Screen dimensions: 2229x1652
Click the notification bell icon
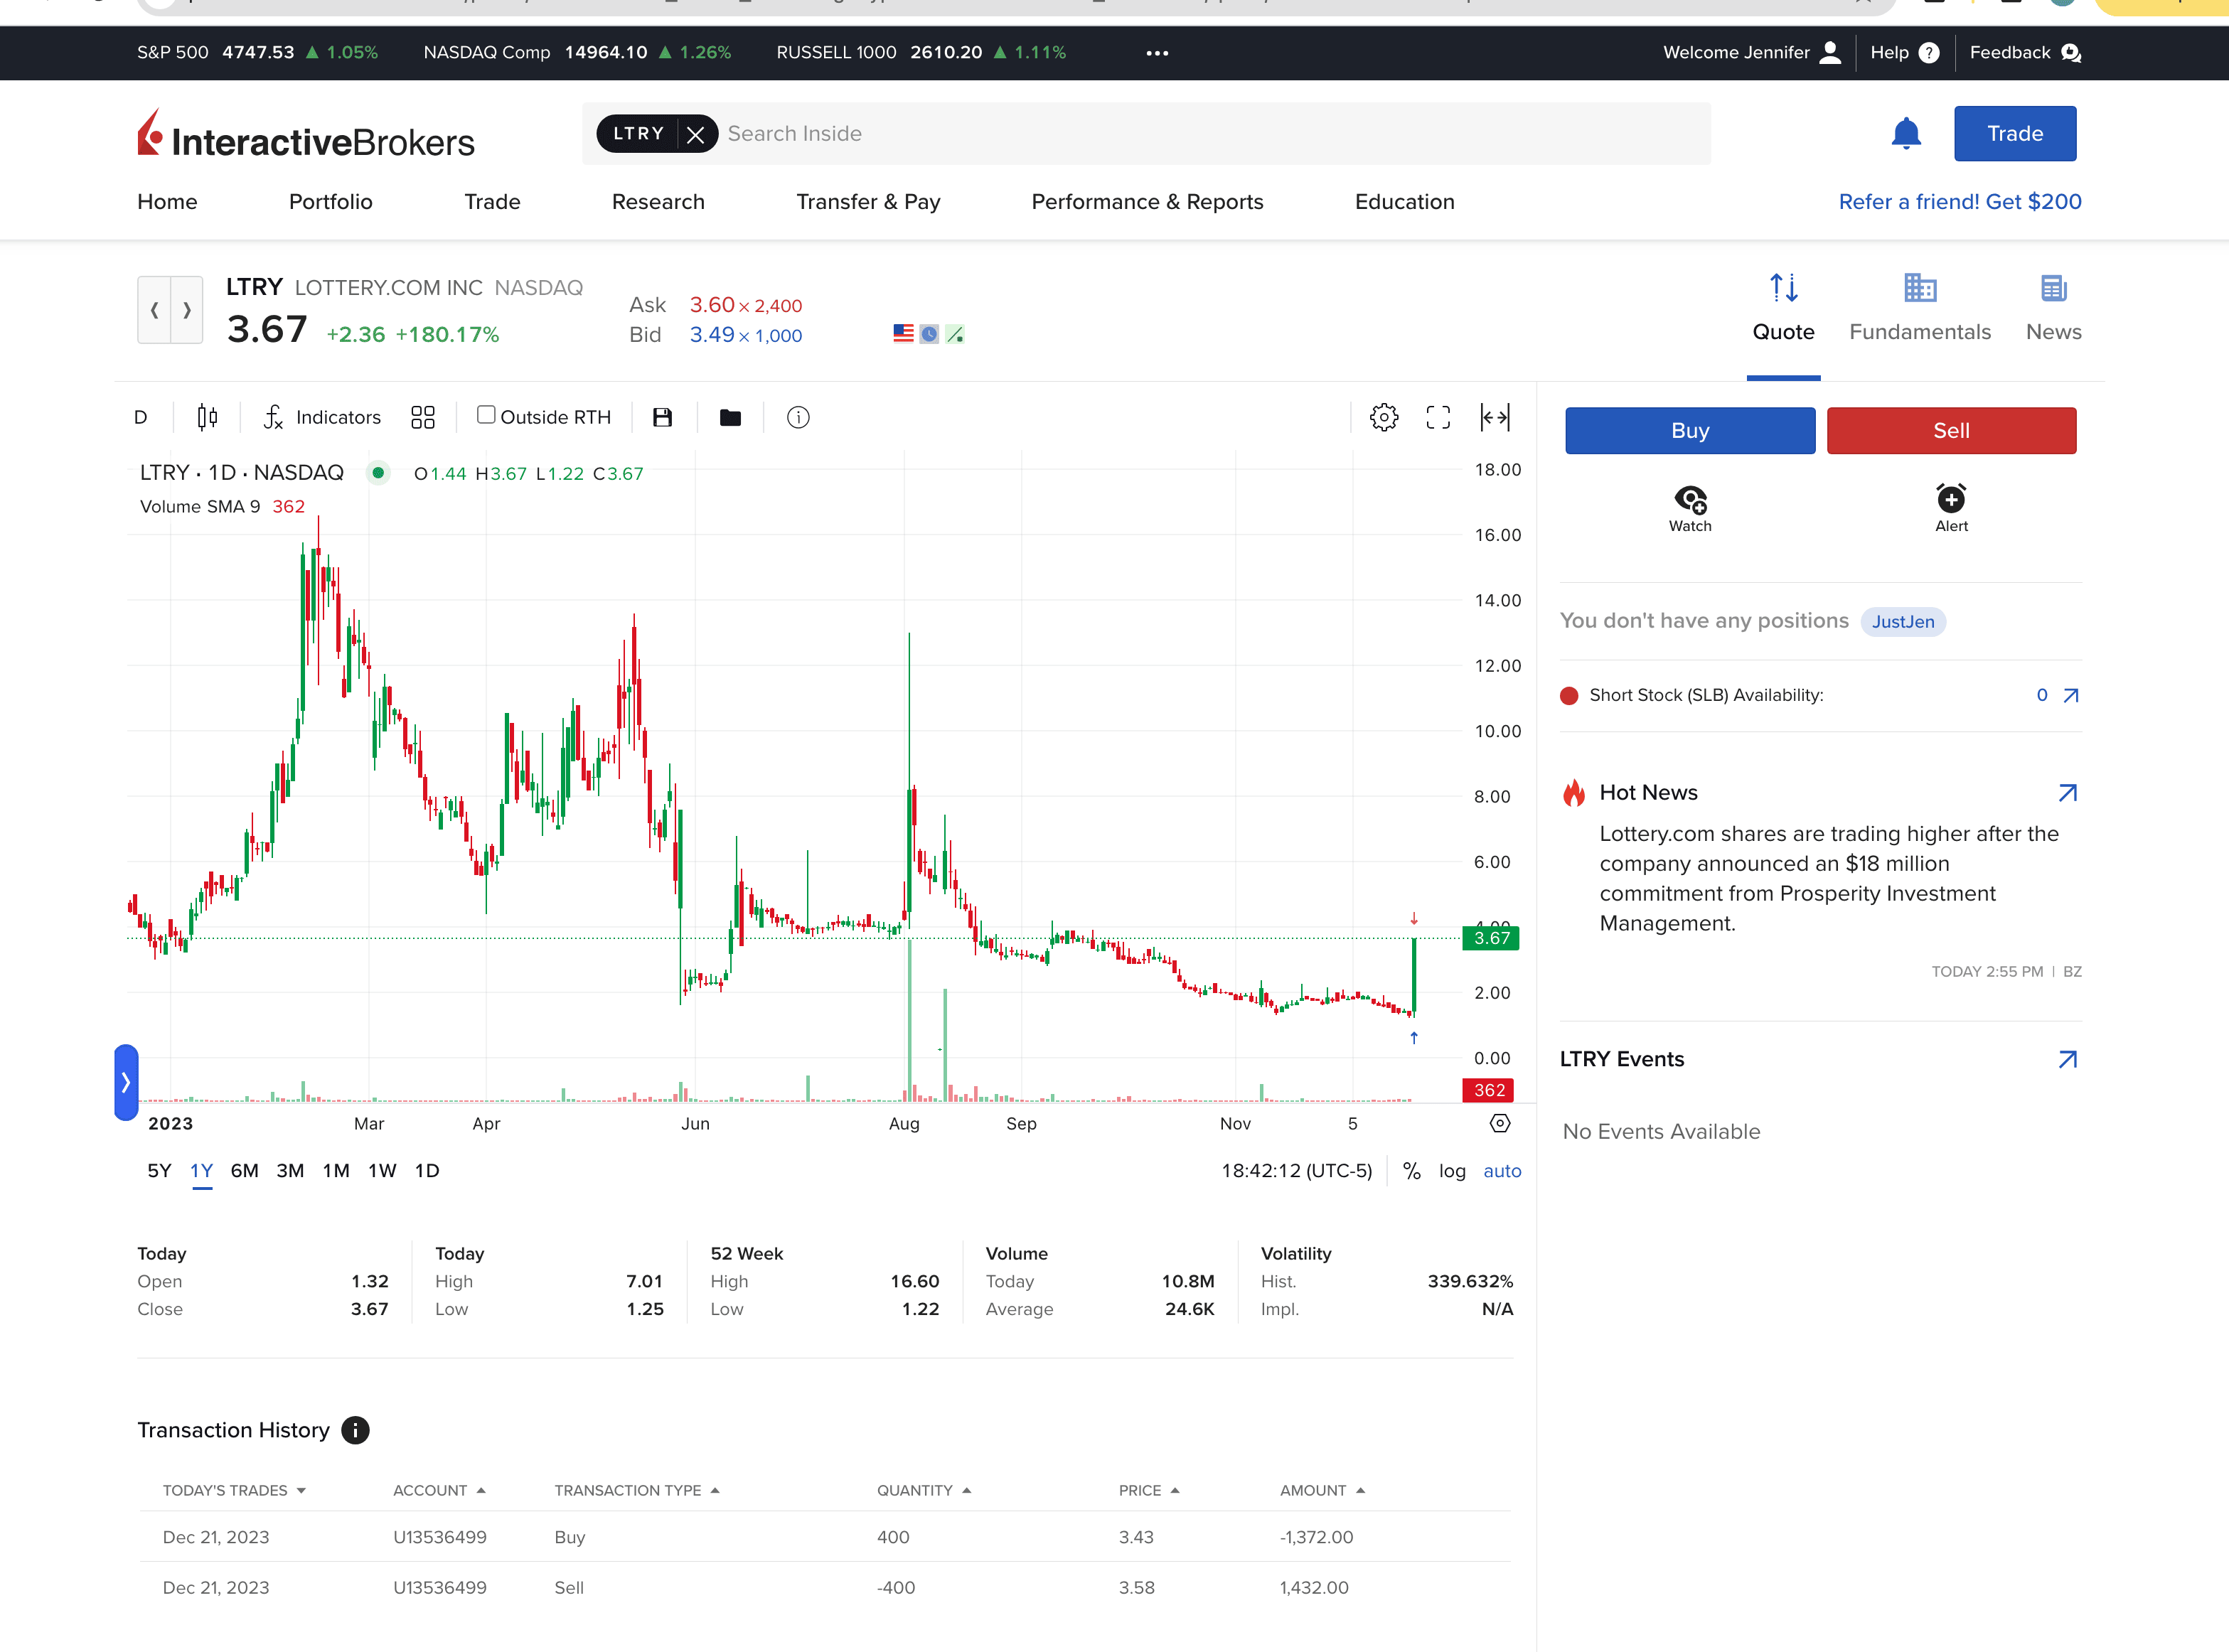pyautogui.click(x=1906, y=133)
